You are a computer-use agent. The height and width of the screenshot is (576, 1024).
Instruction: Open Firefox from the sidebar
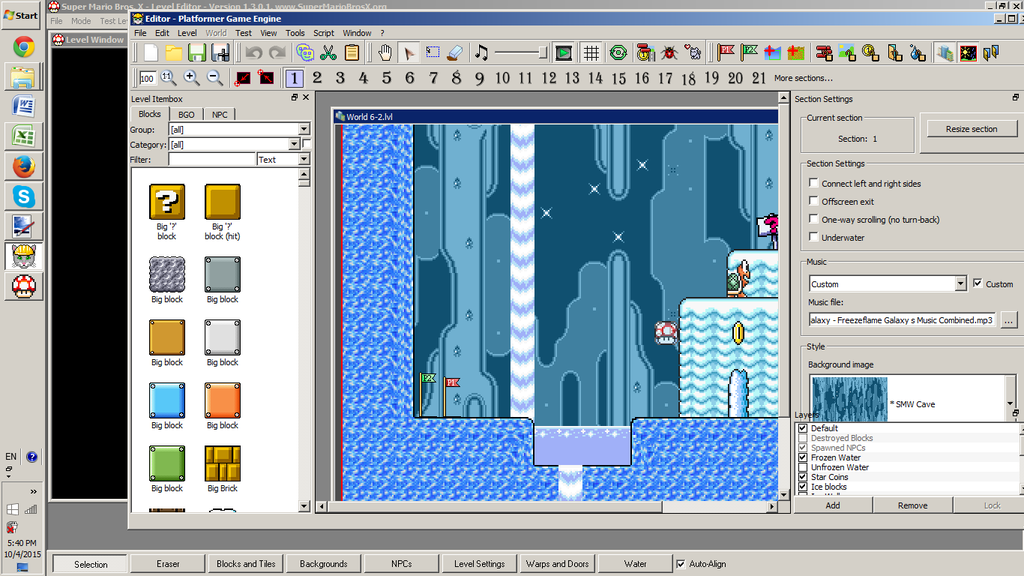[24, 167]
